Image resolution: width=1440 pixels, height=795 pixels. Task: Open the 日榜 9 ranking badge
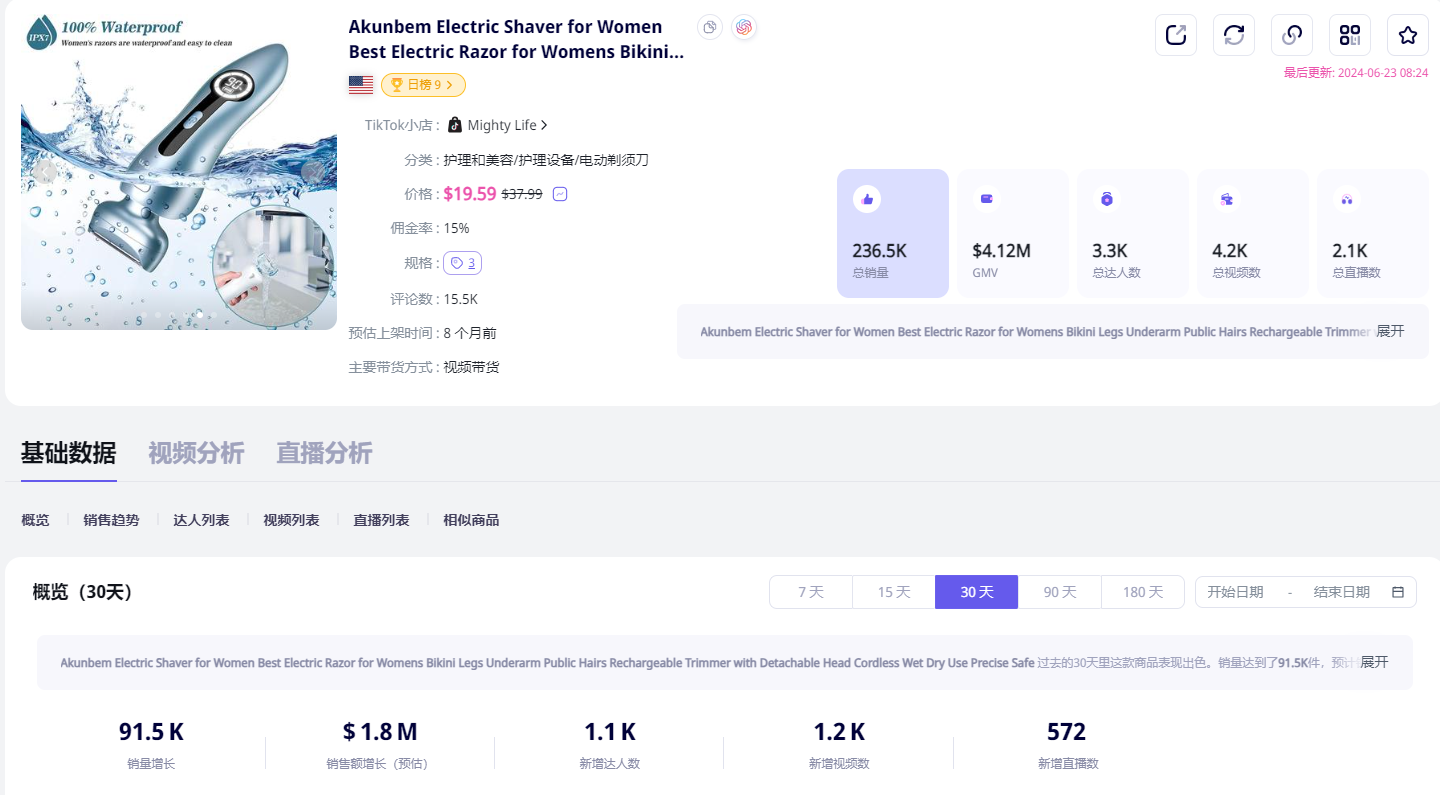(x=423, y=85)
